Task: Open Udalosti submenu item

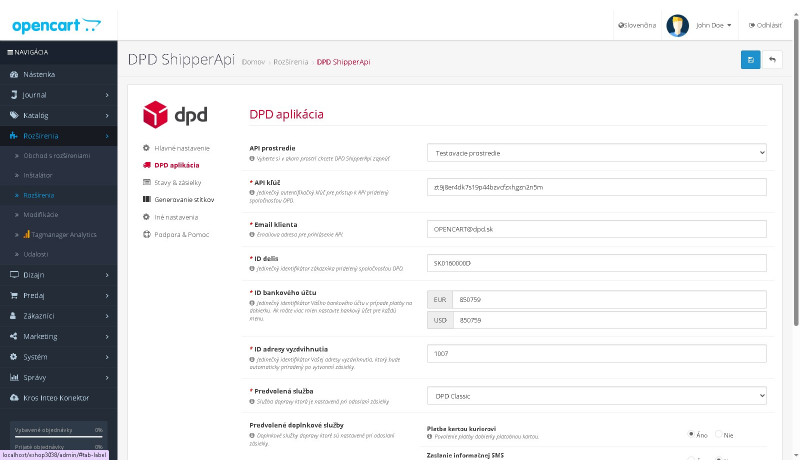Action: (x=36, y=254)
